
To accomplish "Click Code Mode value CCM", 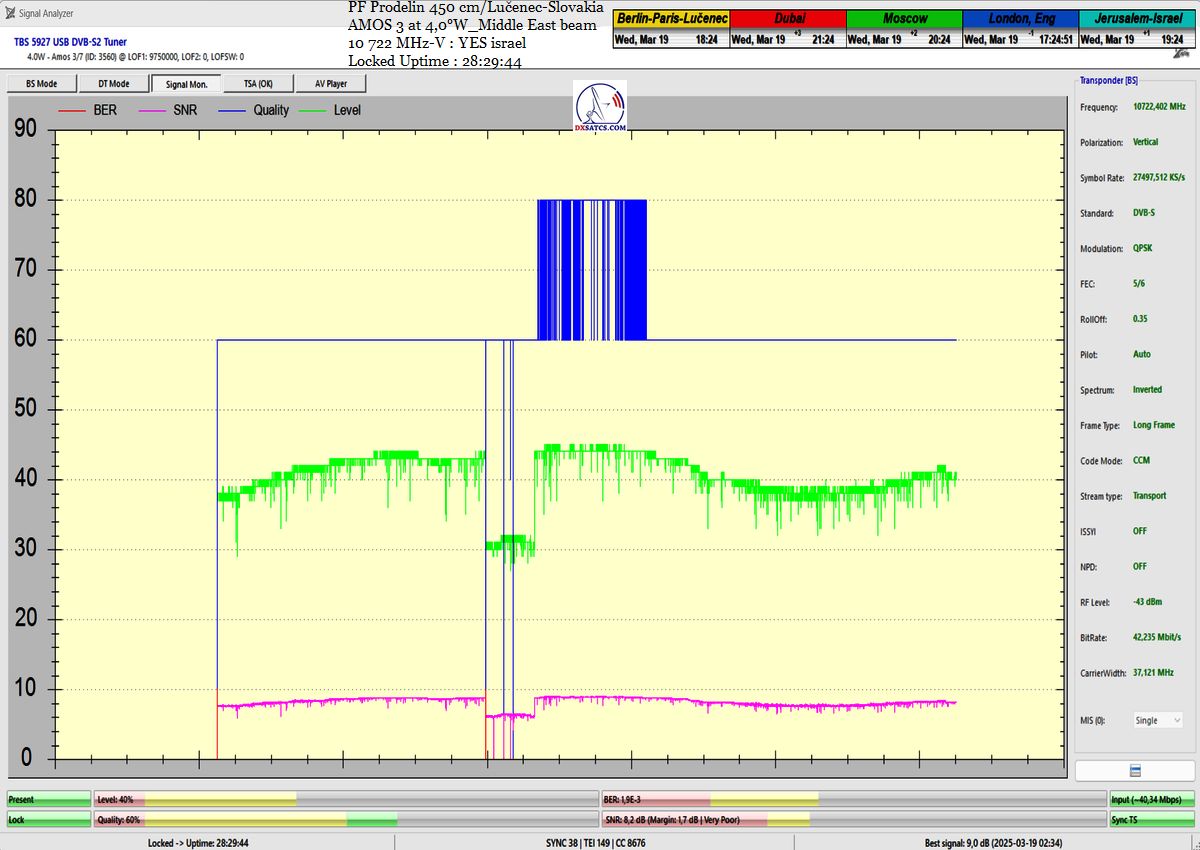I will [1141, 461].
